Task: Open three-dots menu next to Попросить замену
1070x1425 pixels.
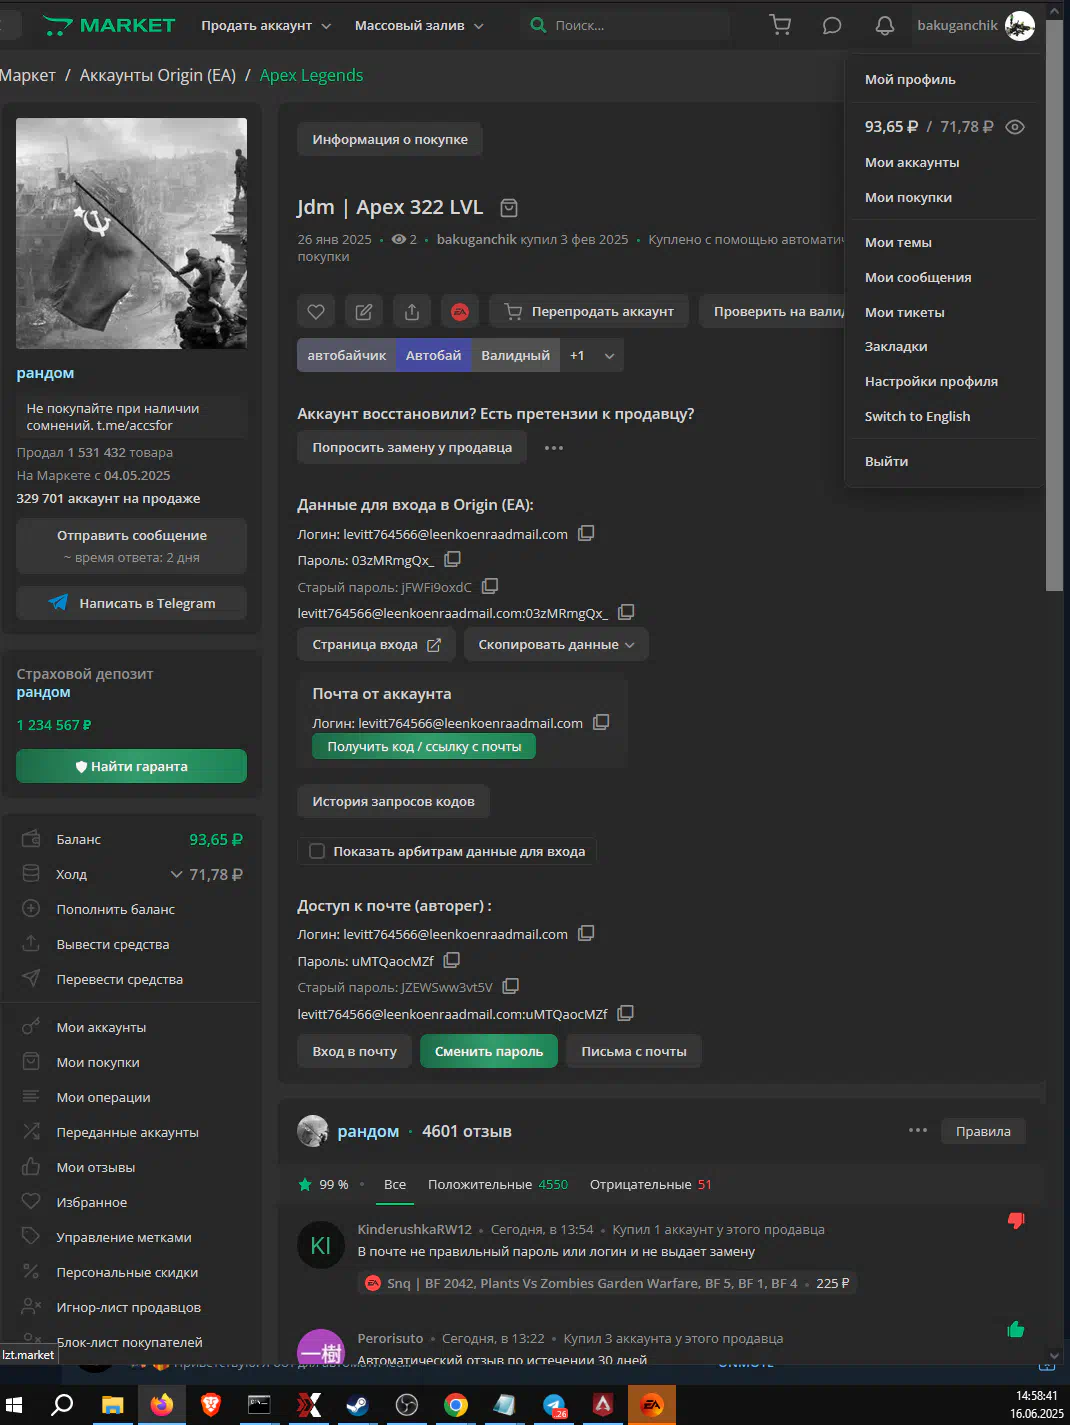Action: point(554,448)
